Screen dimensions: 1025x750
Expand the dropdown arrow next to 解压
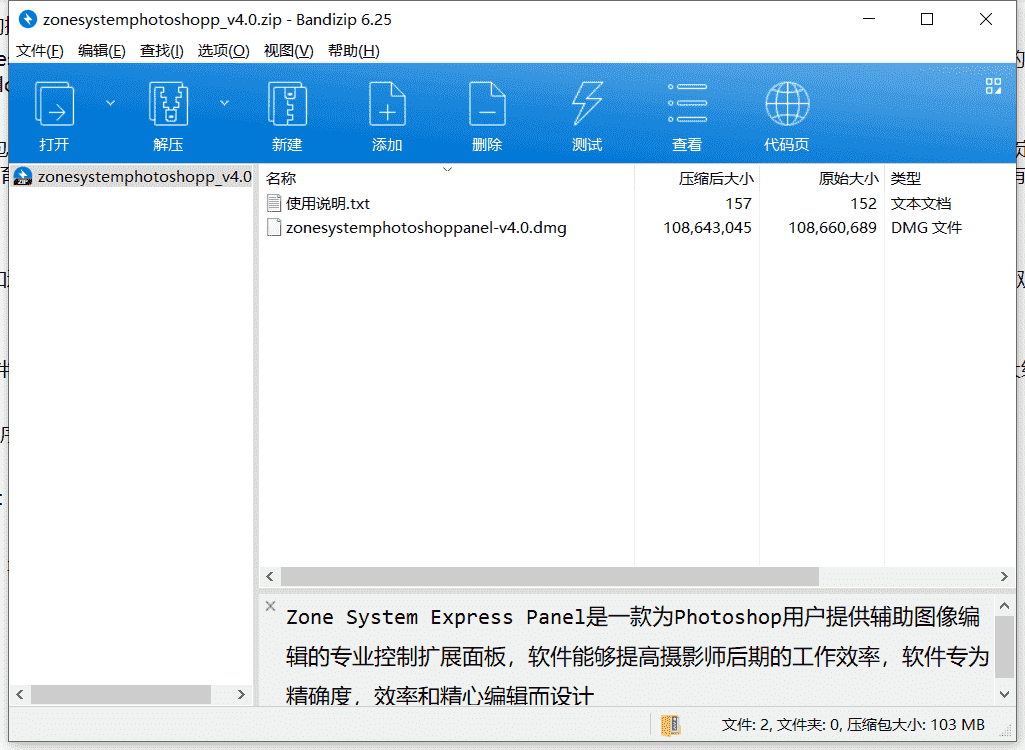point(224,103)
